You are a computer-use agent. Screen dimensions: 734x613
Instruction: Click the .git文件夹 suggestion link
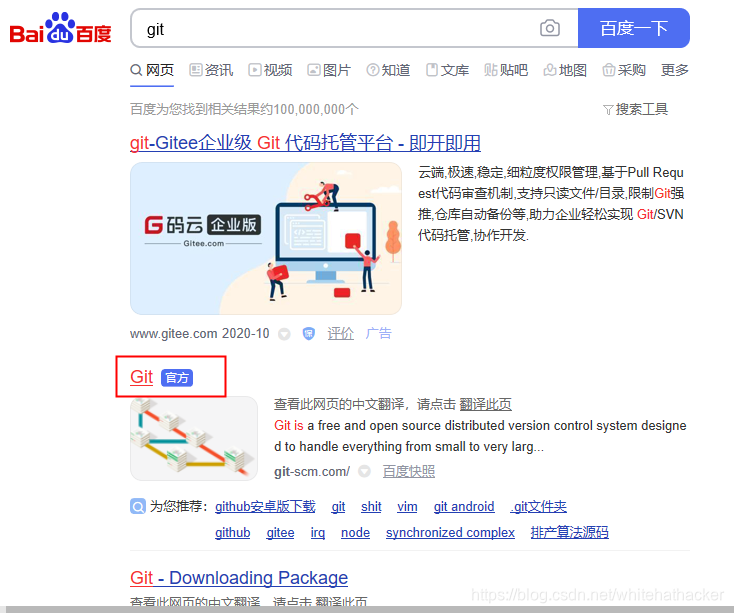(538, 506)
